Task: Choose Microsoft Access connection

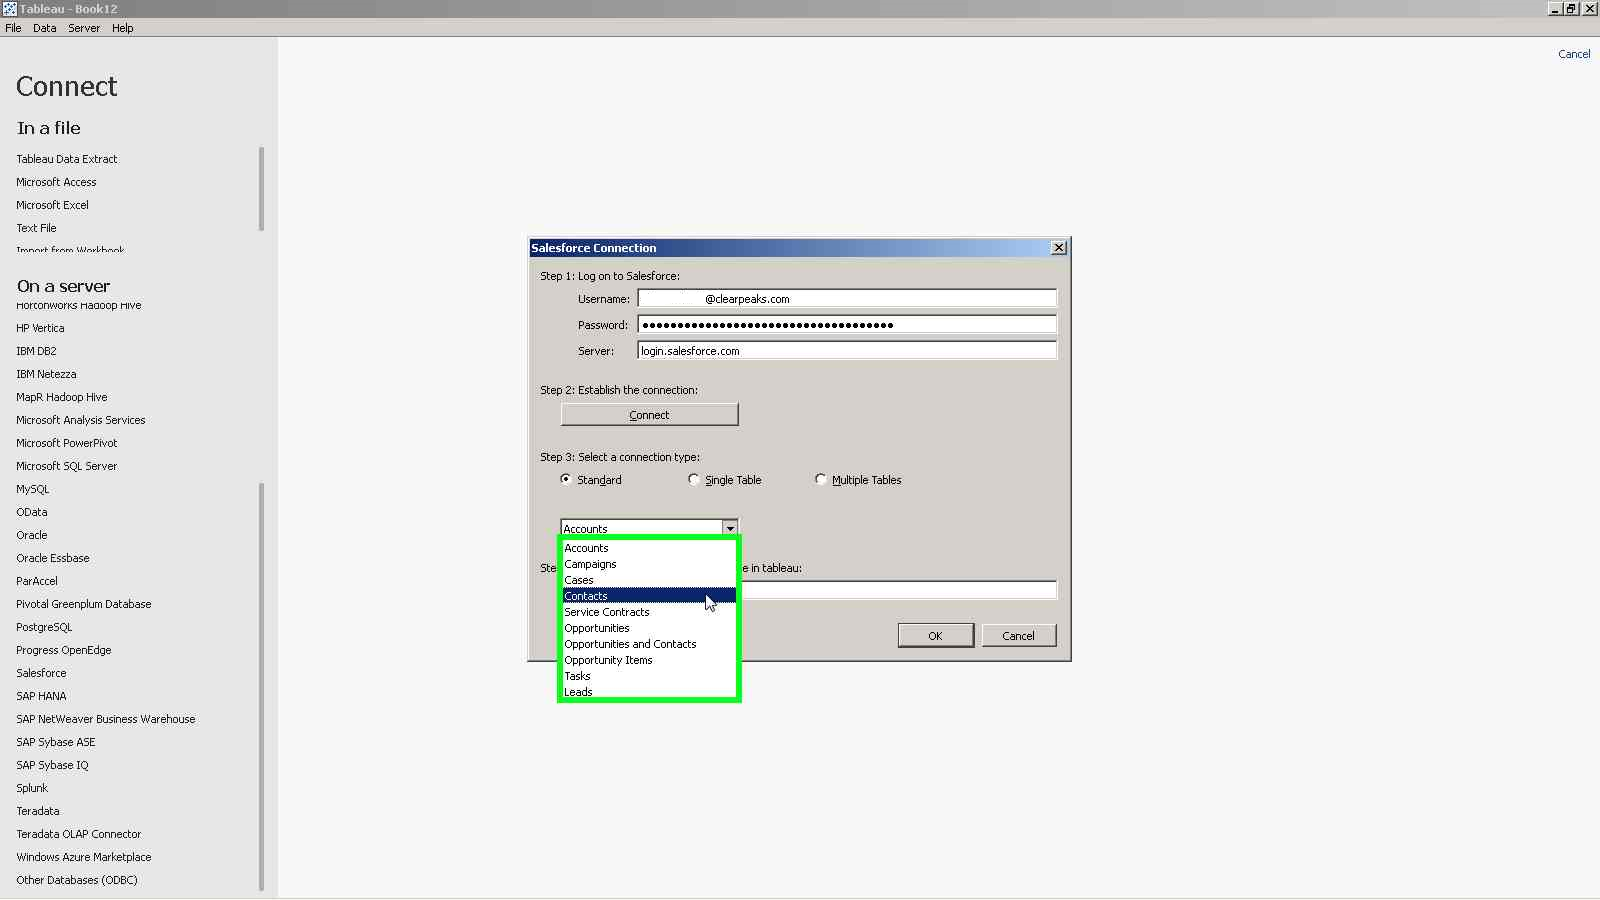Action: (56, 182)
